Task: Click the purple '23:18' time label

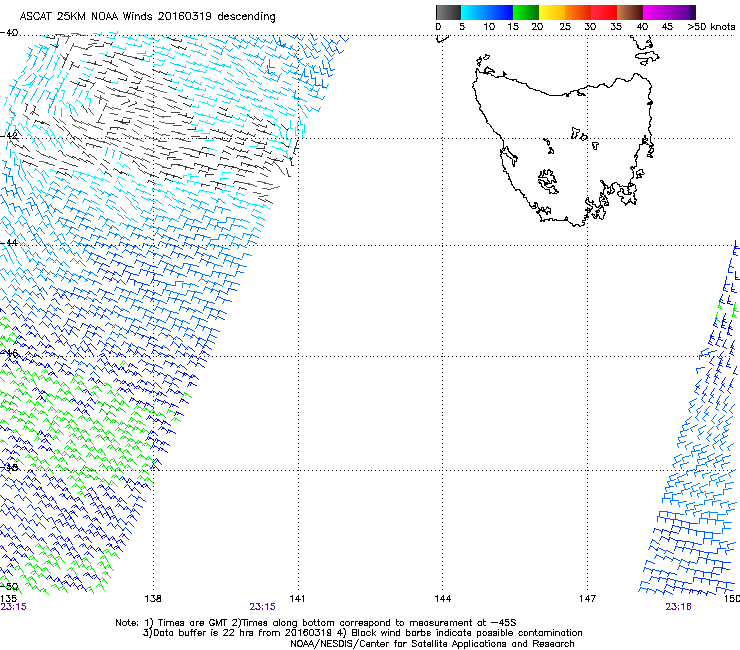Action: pos(679,607)
